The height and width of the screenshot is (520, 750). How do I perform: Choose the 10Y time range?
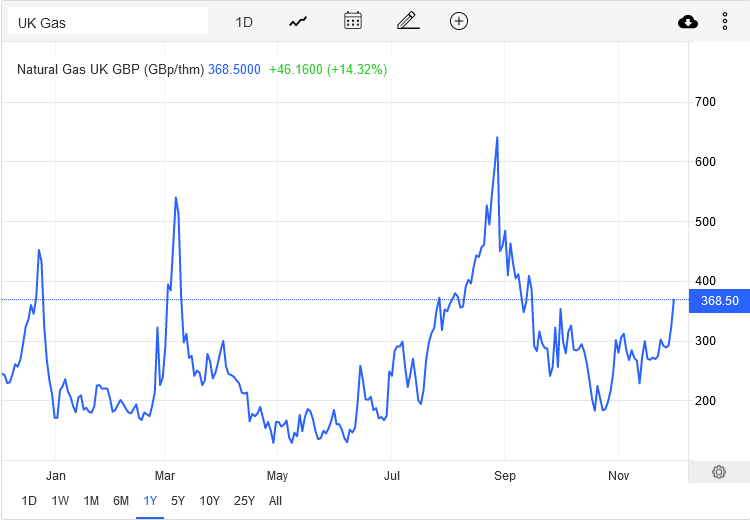[x=210, y=501]
